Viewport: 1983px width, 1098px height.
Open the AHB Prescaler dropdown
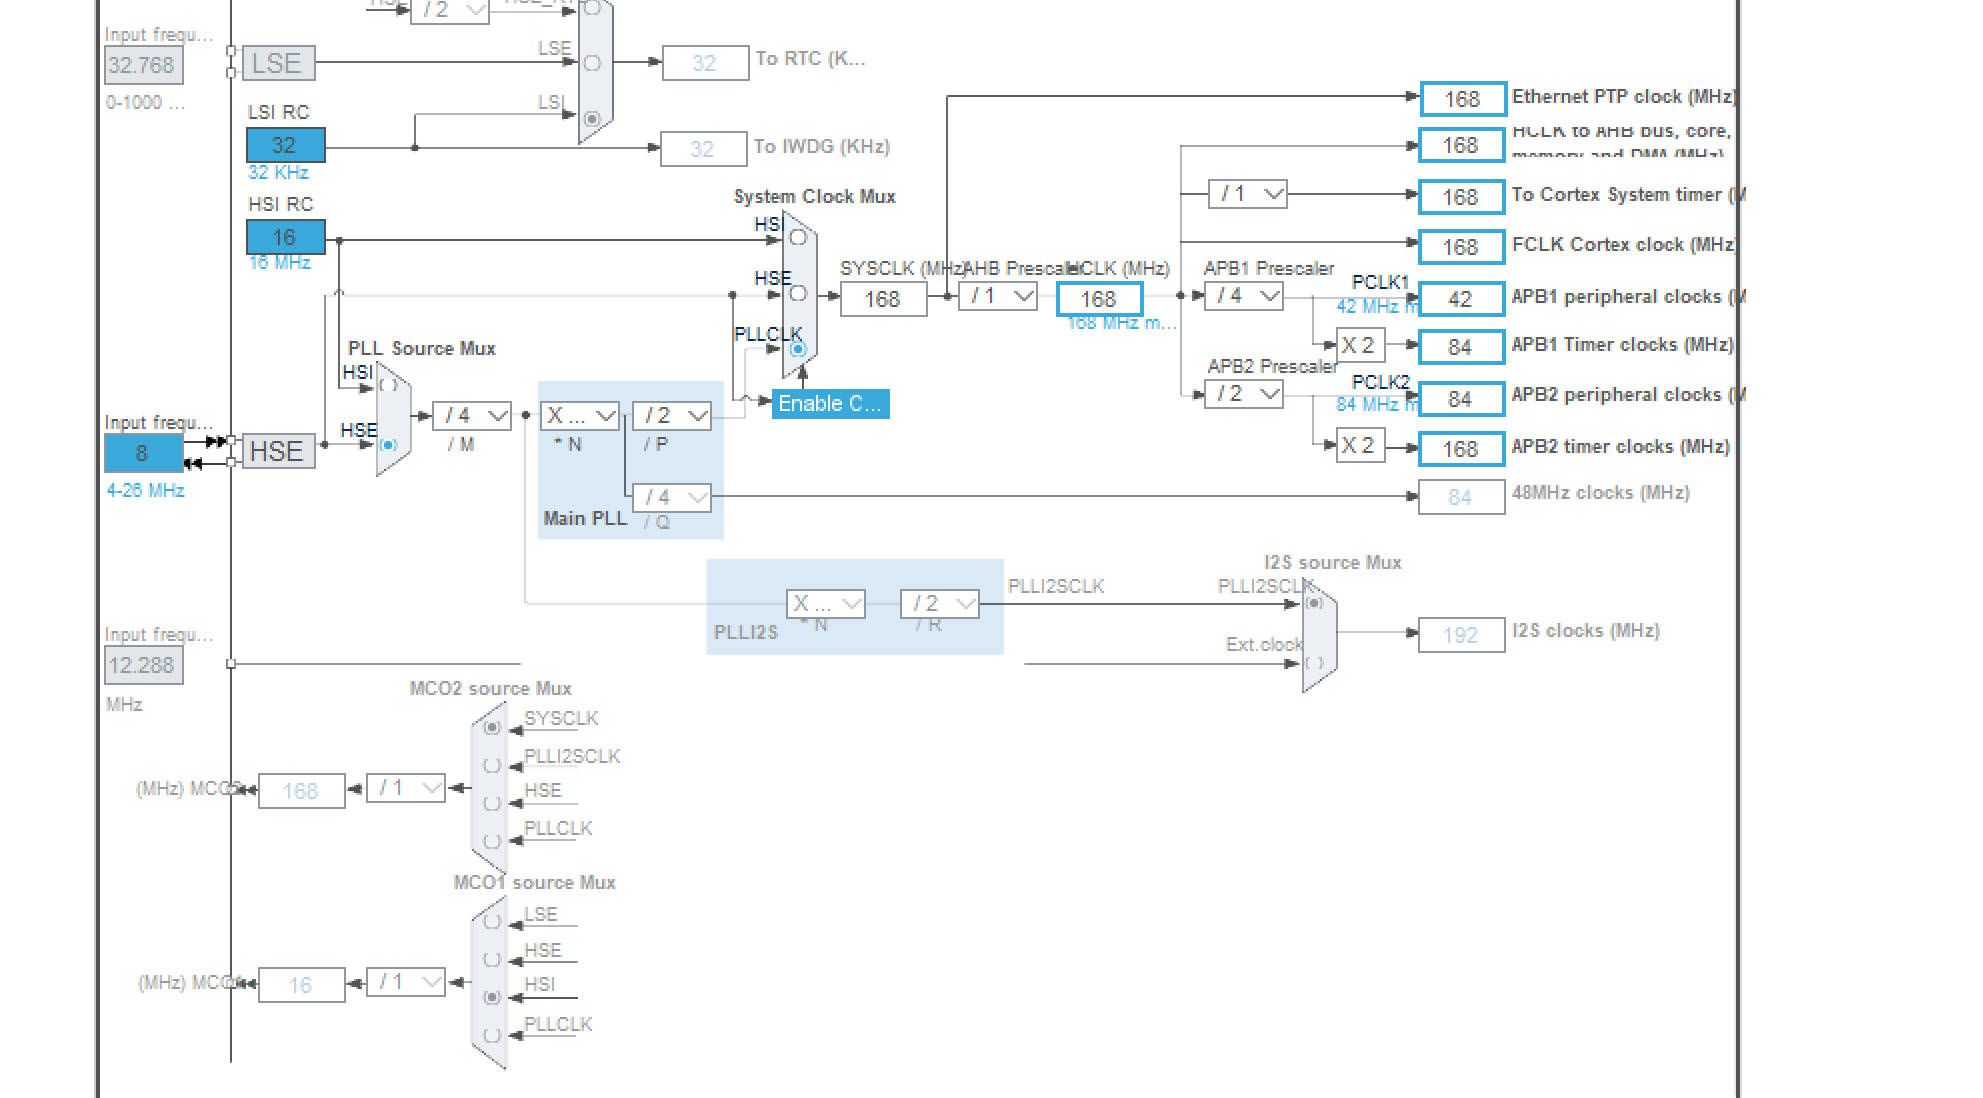point(997,296)
